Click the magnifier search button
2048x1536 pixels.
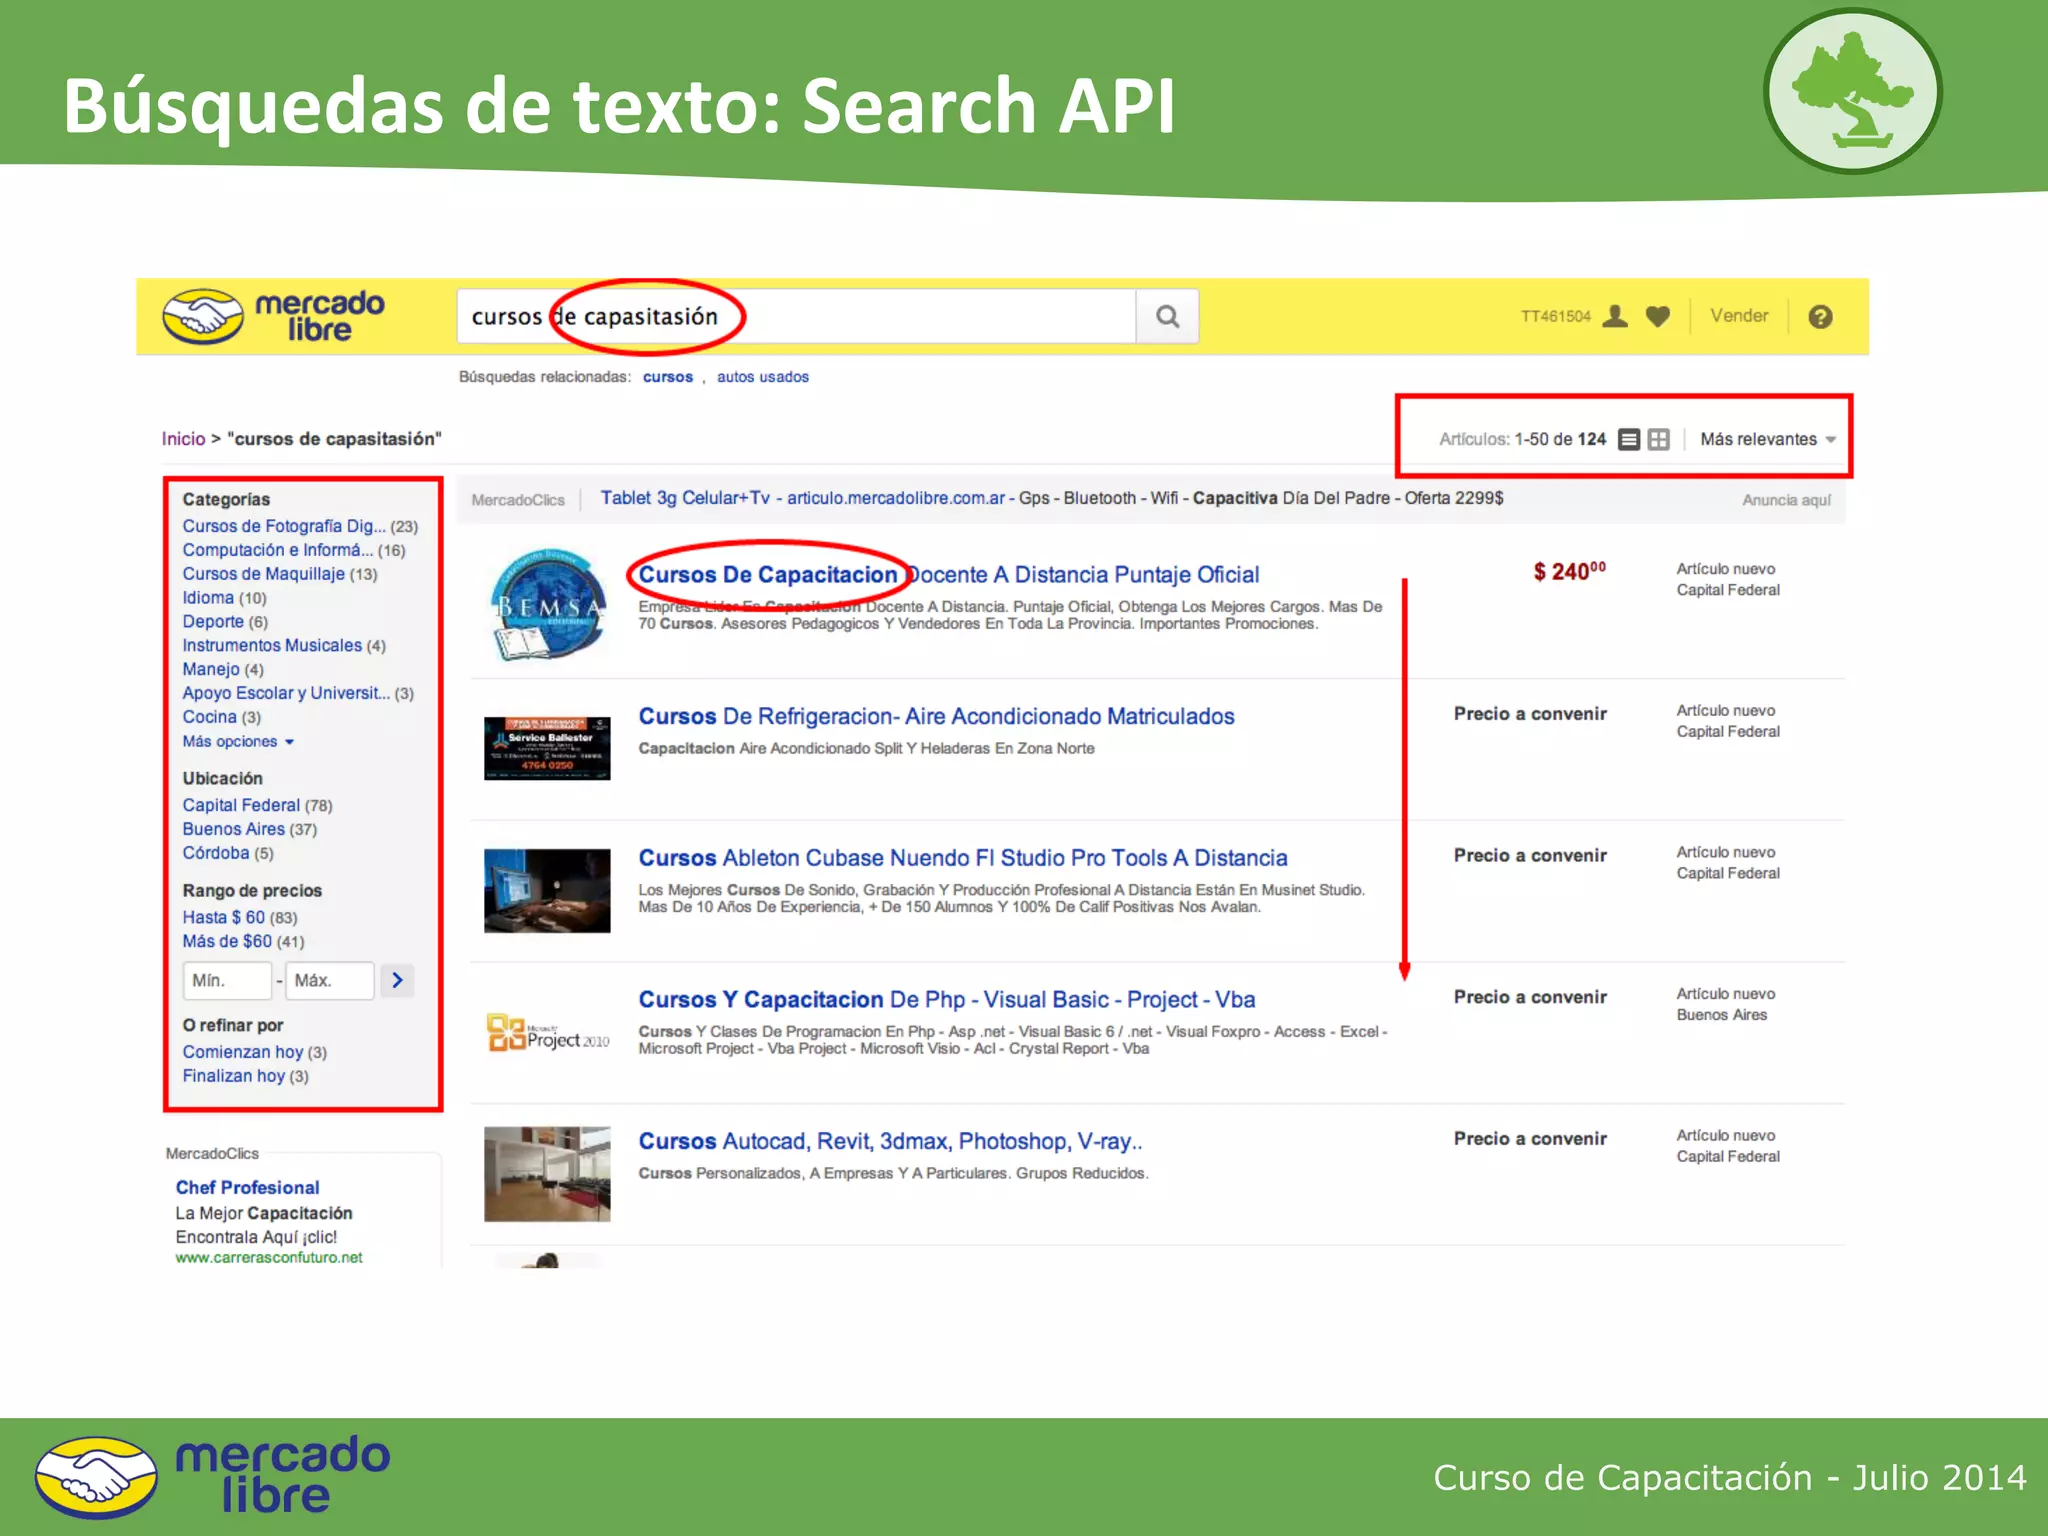1167,316
